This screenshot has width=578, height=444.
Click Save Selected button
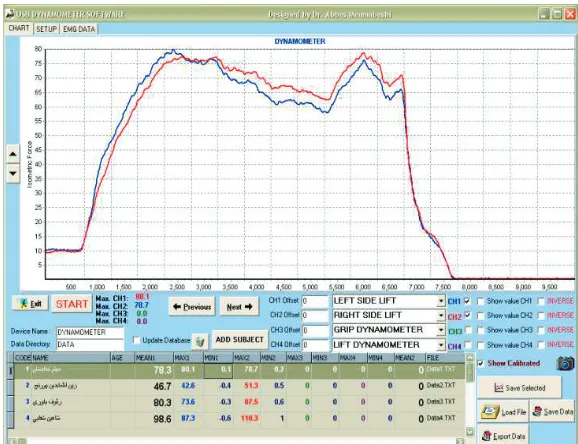[x=520, y=388]
